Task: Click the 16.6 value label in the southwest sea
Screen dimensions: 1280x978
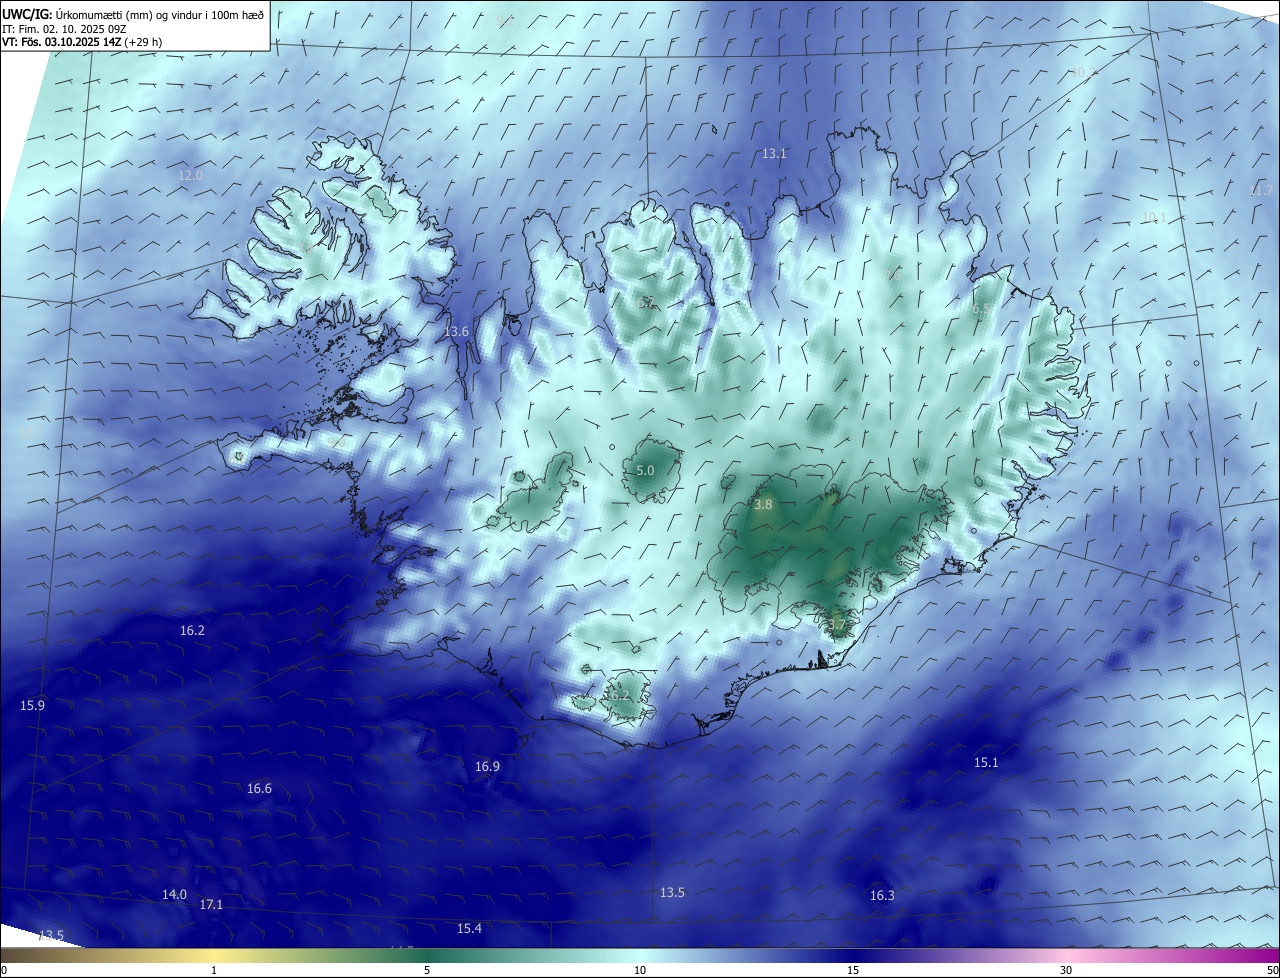Action: click(259, 789)
